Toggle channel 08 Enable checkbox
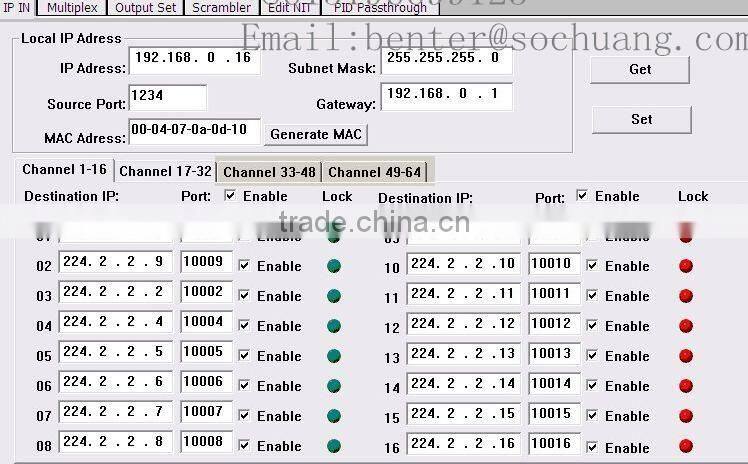 (244, 445)
